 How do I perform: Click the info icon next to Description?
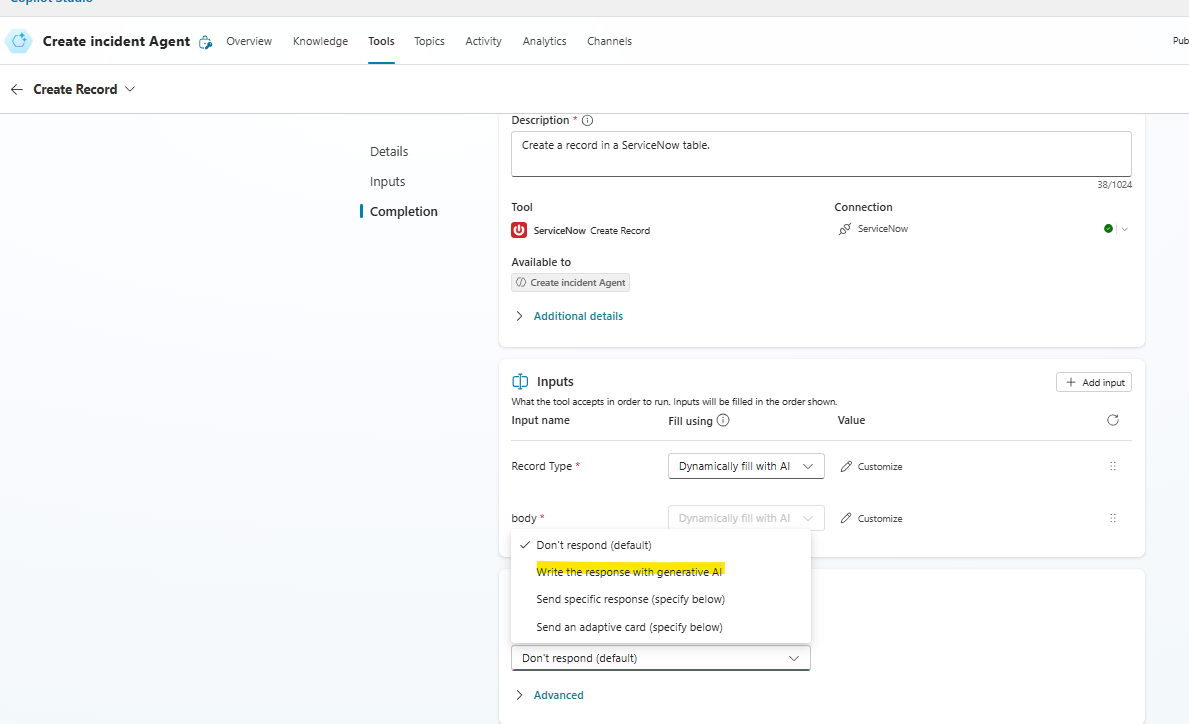587,120
